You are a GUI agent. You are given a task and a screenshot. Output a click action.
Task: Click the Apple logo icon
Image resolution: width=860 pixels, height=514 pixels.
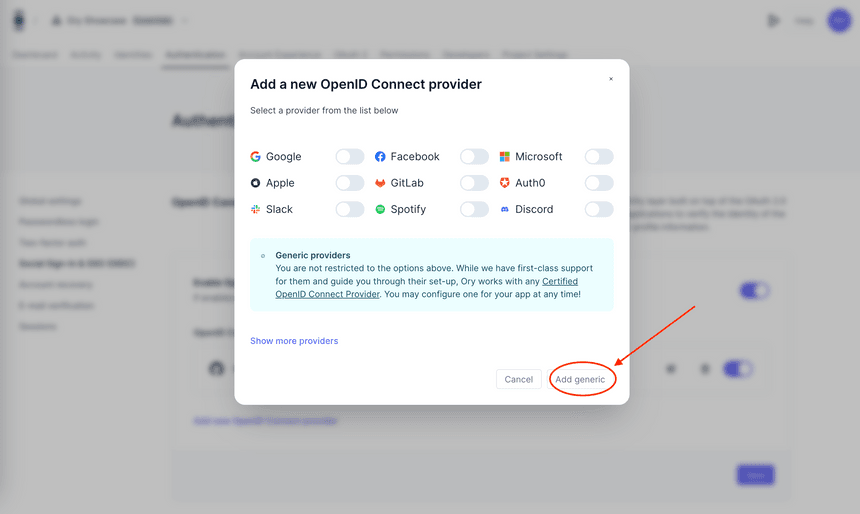click(x=256, y=183)
